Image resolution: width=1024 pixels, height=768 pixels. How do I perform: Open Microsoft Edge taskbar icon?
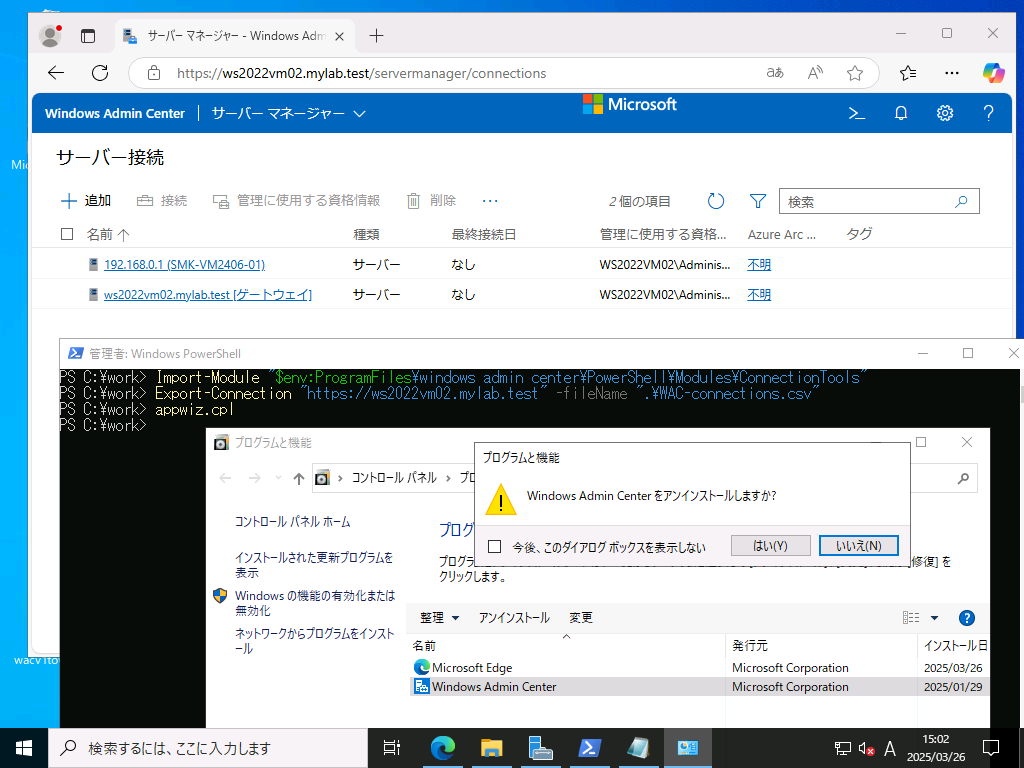442,748
